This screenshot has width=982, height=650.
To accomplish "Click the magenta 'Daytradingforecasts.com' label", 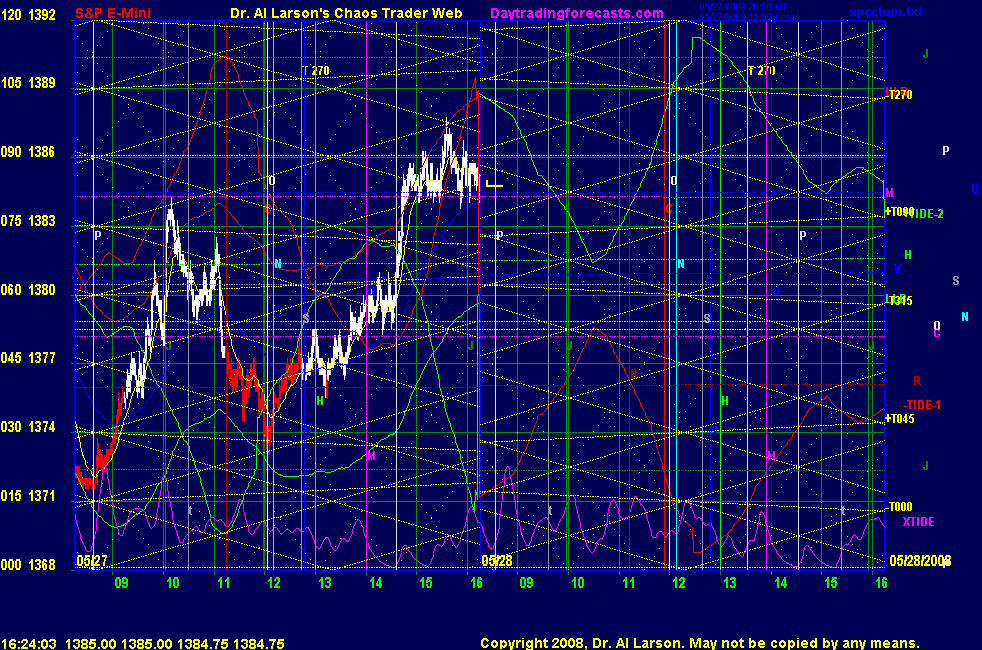I will [x=577, y=13].
